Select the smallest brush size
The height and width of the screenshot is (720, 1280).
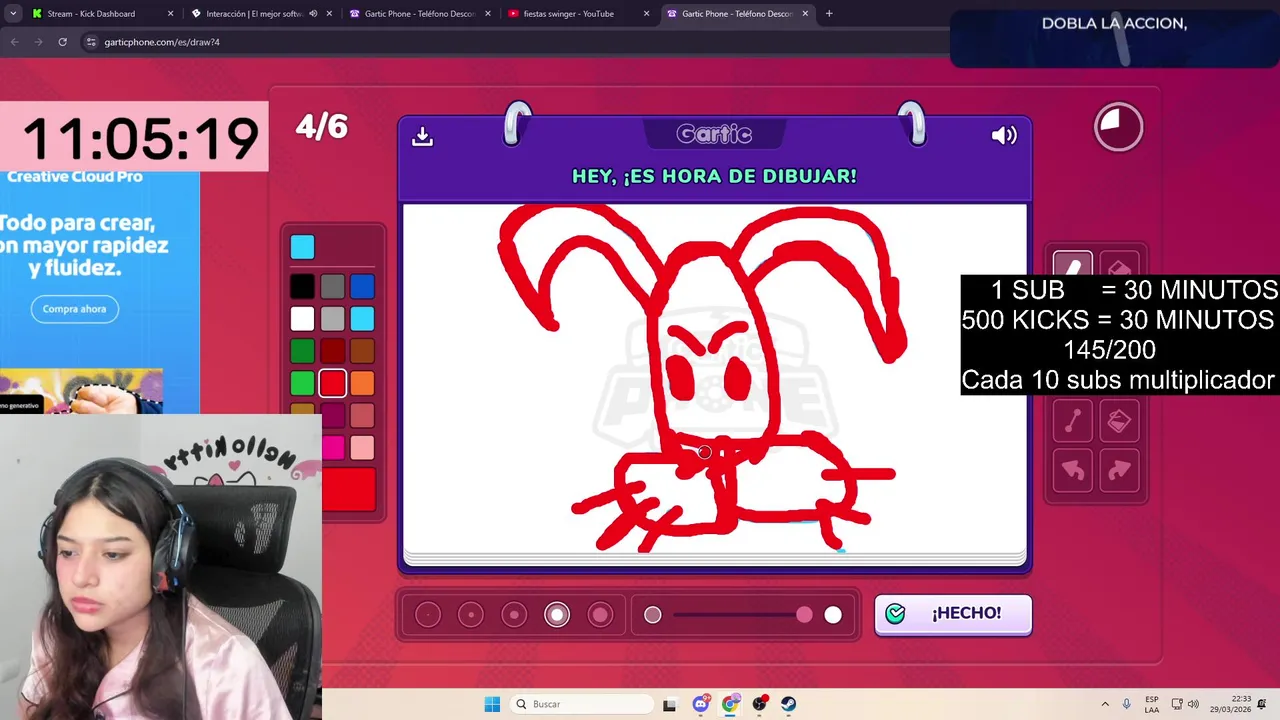click(428, 615)
